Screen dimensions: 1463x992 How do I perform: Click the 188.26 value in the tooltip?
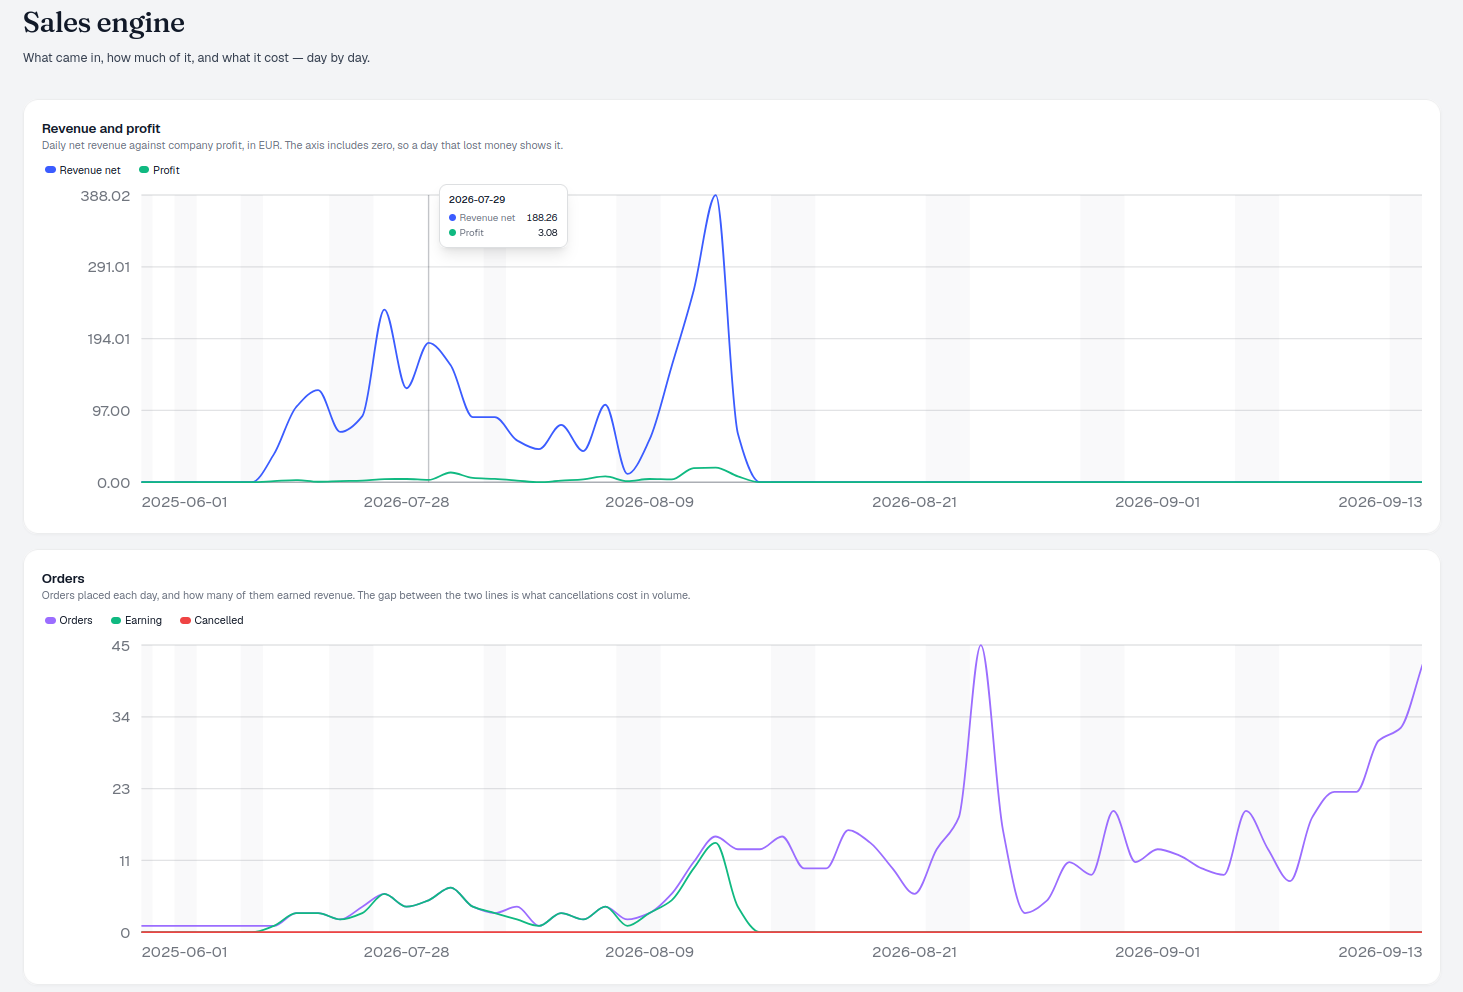click(x=542, y=217)
